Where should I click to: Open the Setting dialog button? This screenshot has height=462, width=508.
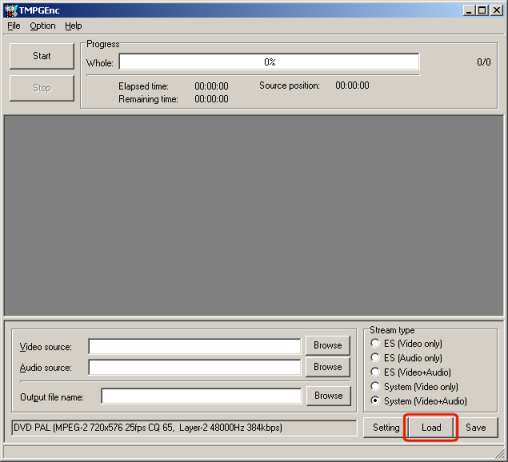(x=386, y=427)
